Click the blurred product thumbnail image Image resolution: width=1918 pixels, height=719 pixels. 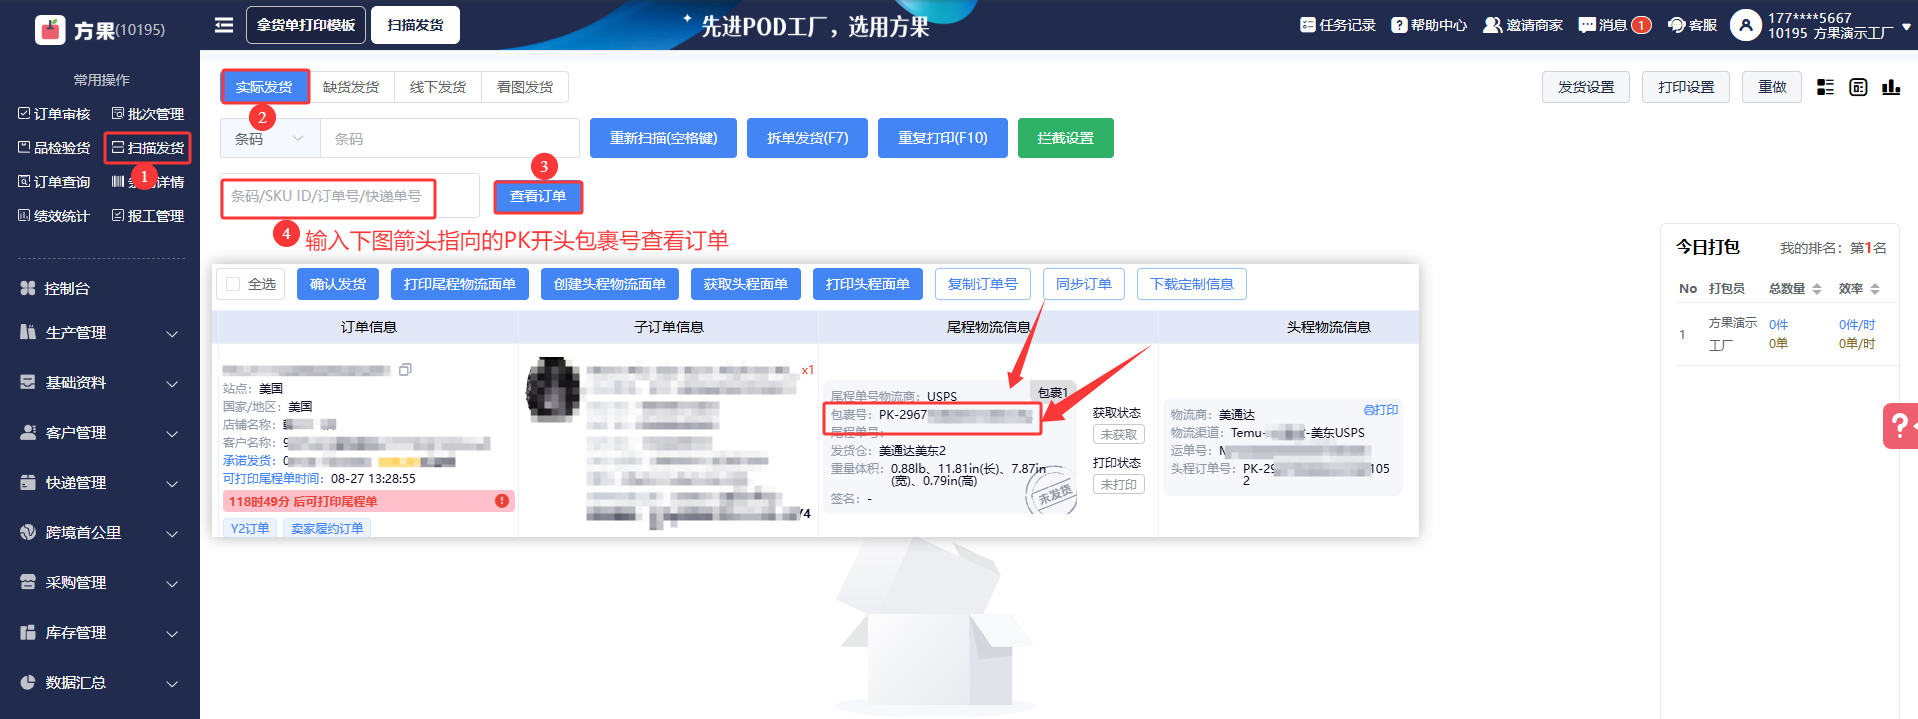553,388
